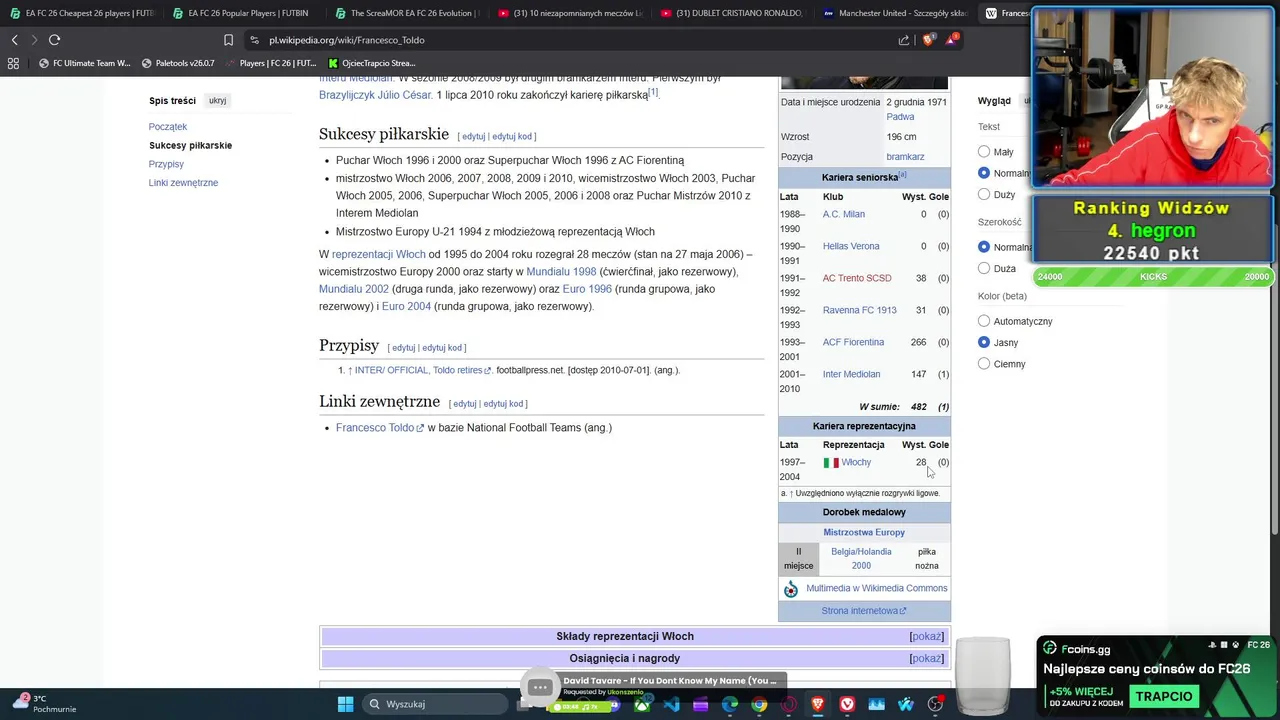Select 'Normalna' width radio

[x=984, y=247]
